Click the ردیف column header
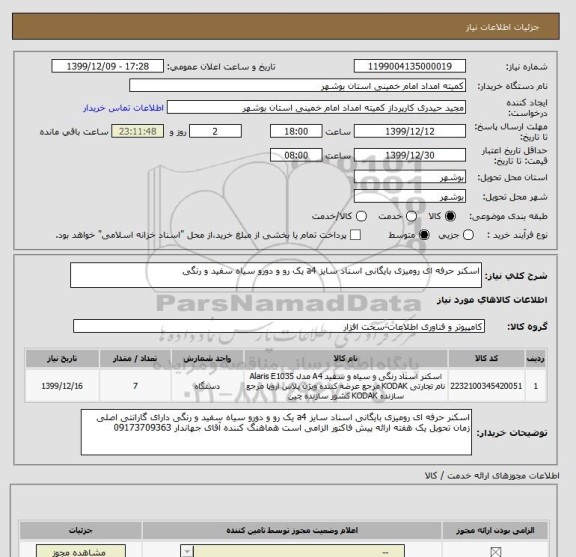Viewport: 576px width, 557px height. (x=536, y=358)
